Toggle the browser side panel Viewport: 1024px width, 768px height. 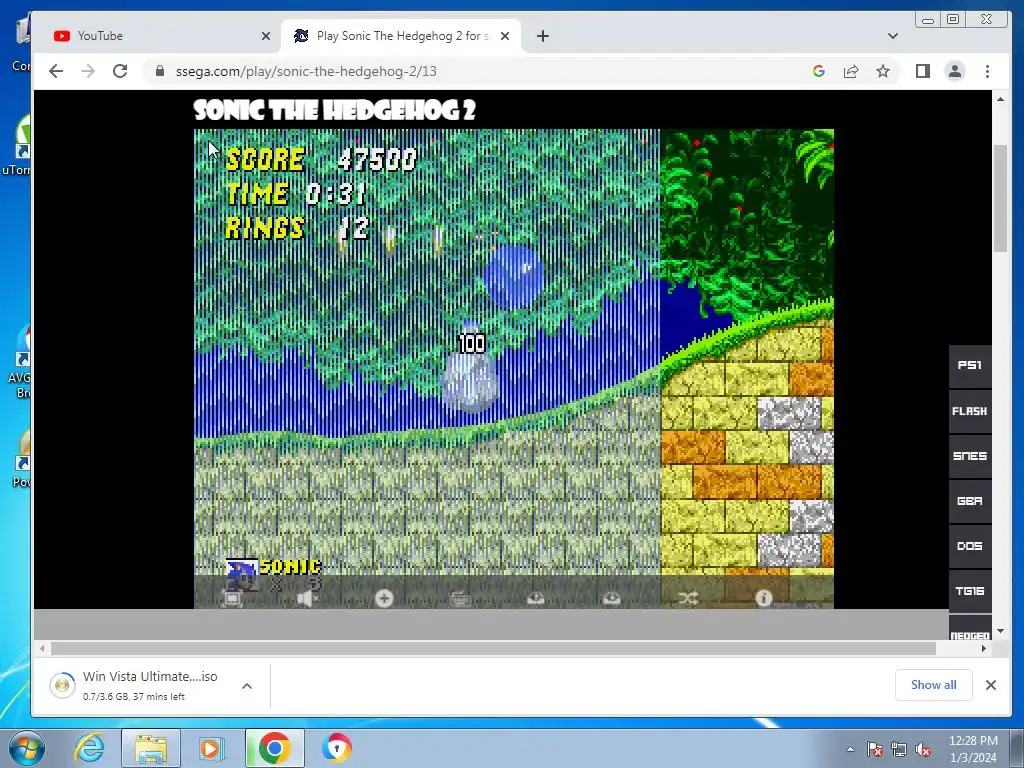coord(923,71)
